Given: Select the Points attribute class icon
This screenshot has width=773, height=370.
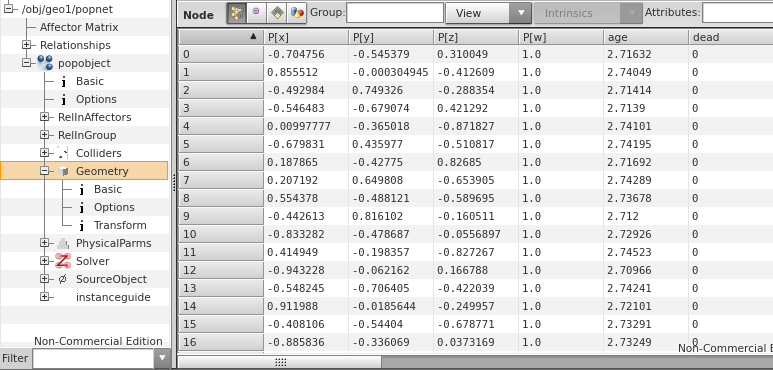Looking at the screenshot, I should point(237,13).
